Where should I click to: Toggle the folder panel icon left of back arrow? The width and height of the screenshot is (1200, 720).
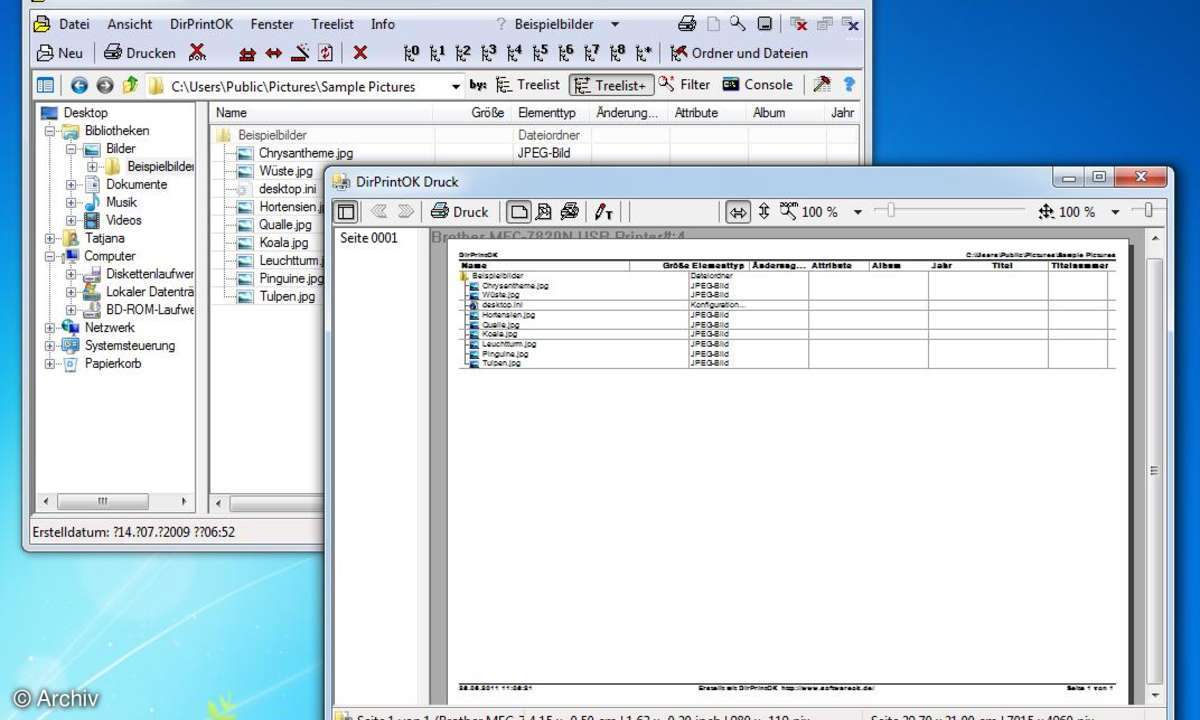pos(46,86)
